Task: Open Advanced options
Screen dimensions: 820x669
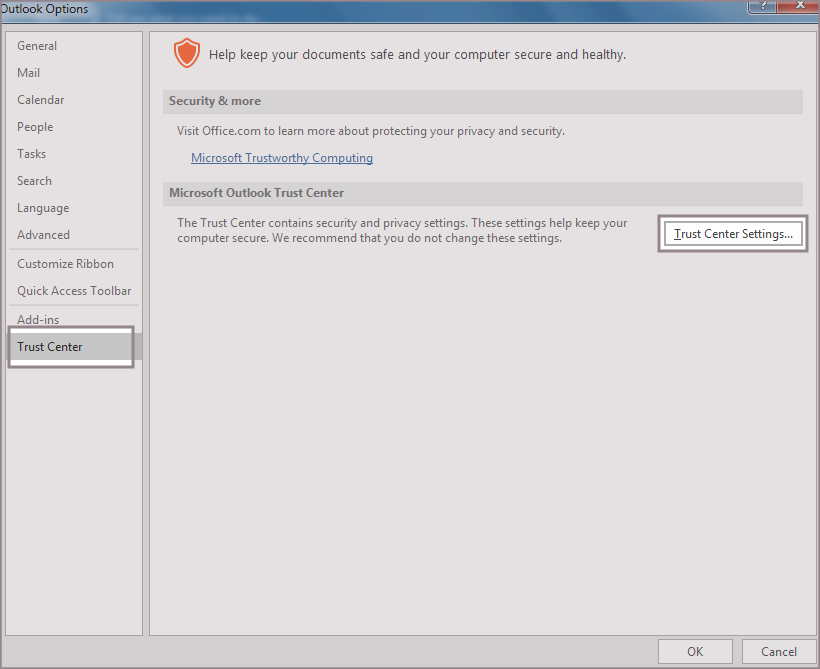Action: 44,235
